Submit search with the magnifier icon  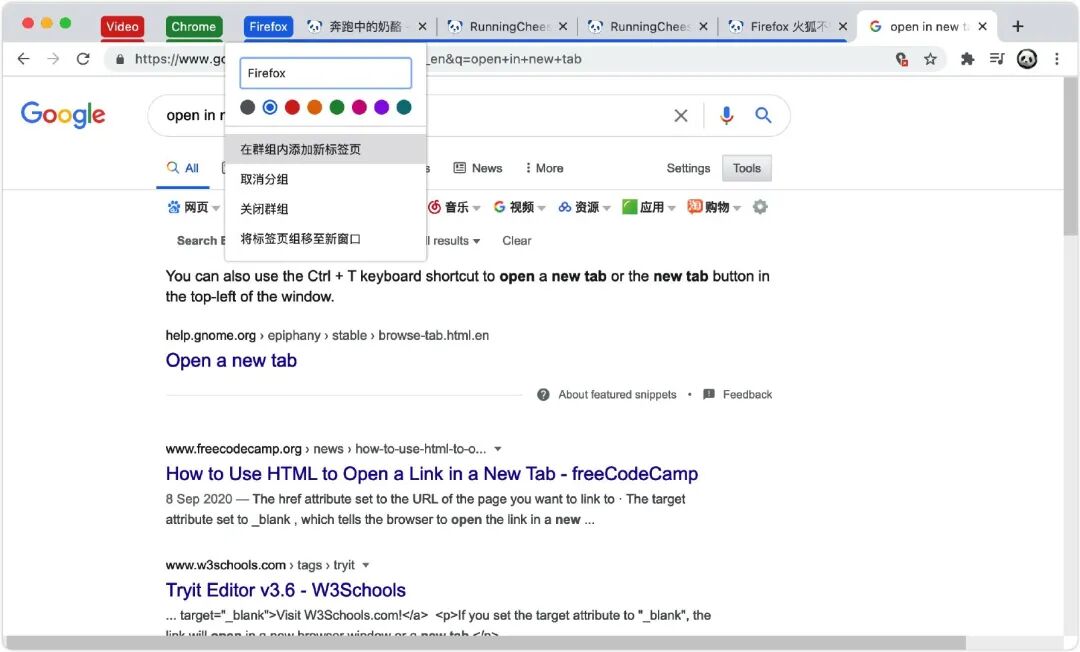[762, 115]
